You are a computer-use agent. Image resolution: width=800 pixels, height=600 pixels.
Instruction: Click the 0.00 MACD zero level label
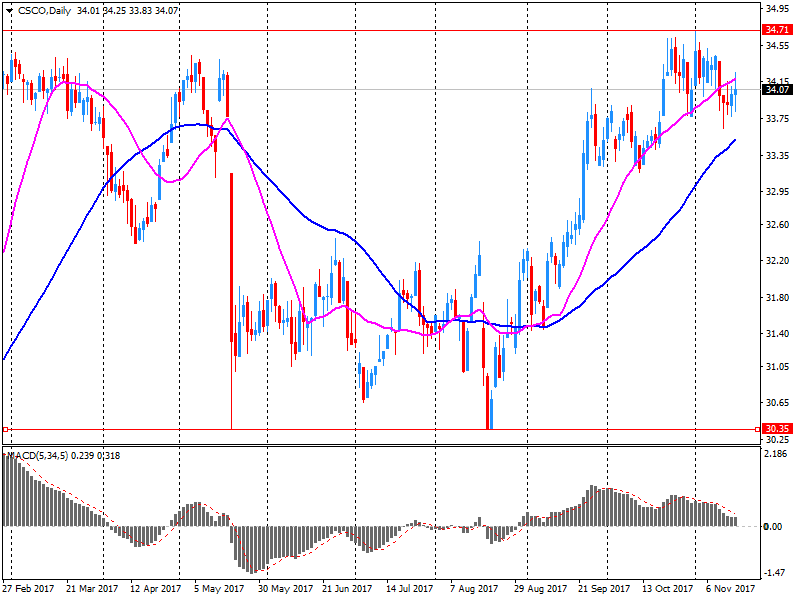tap(773, 527)
